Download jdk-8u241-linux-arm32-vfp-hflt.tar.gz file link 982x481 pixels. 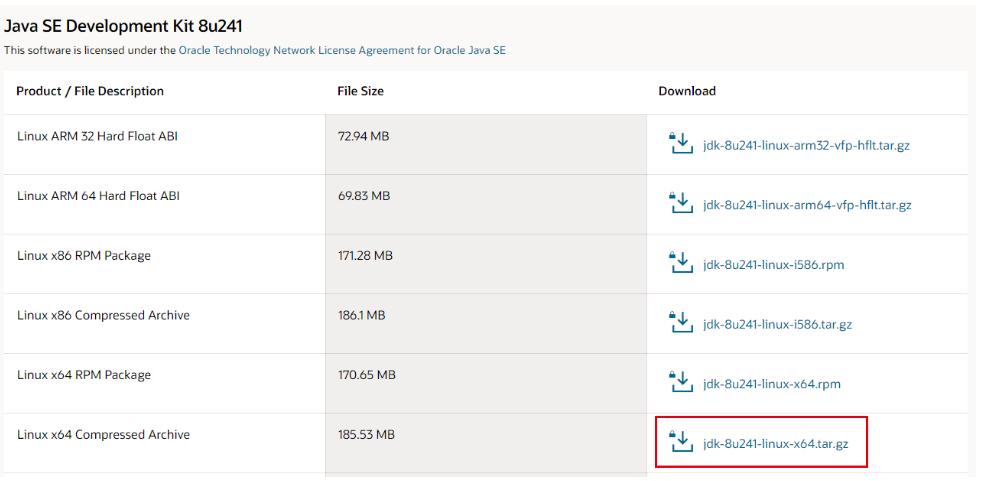tap(806, 145)
